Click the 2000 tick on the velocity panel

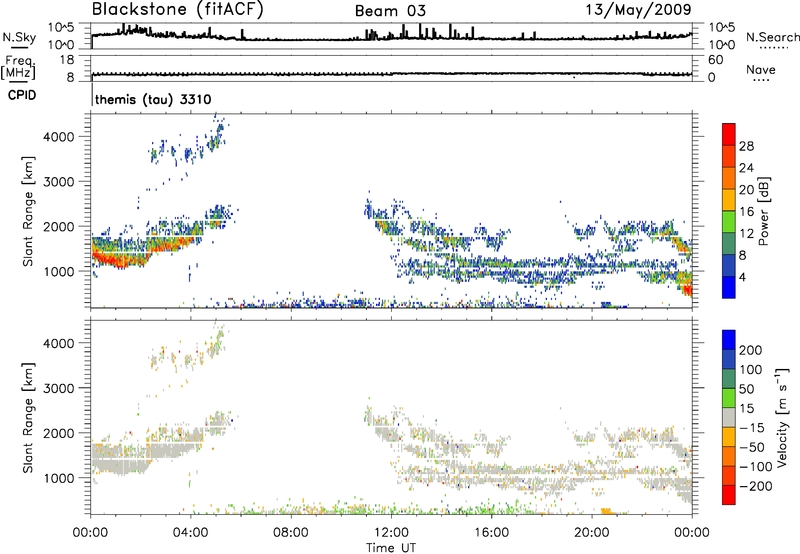point(58,433)
